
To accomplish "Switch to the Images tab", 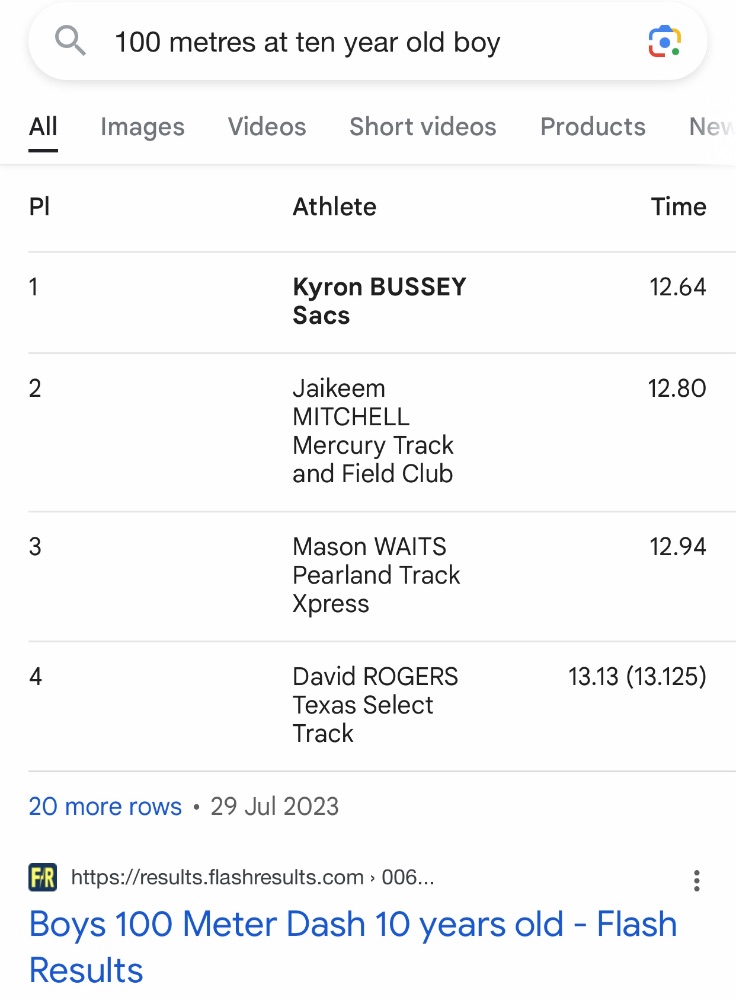I will point(142,127).
